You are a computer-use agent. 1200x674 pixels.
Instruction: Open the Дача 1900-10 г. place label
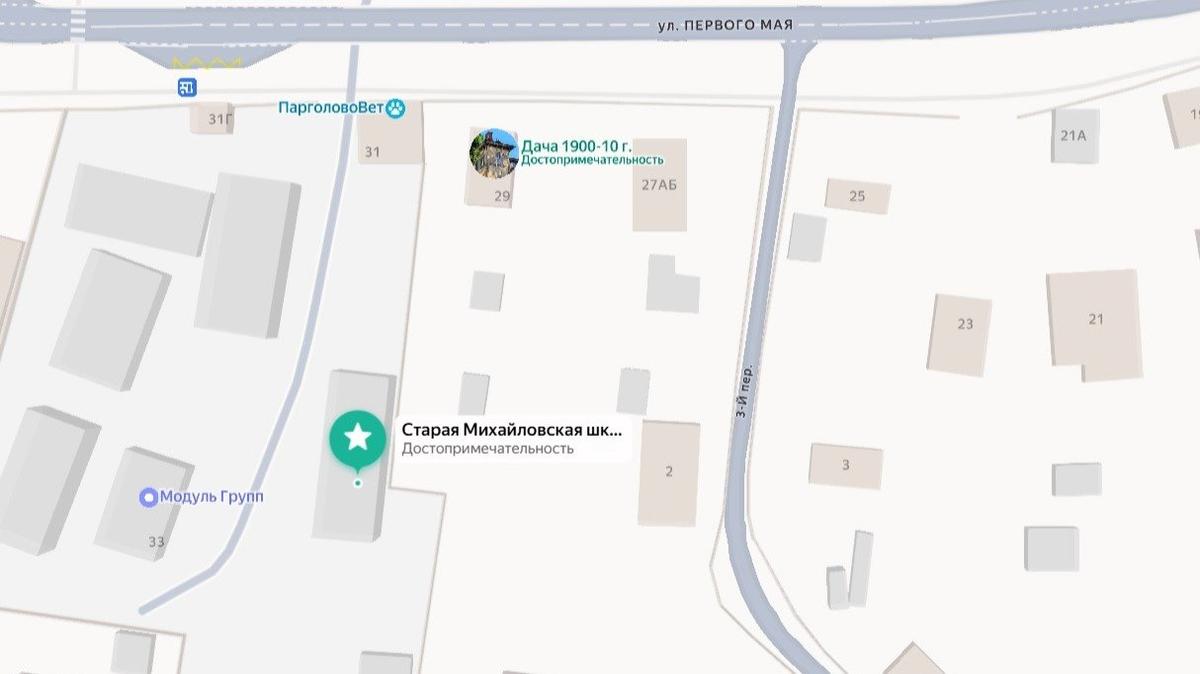577,146
